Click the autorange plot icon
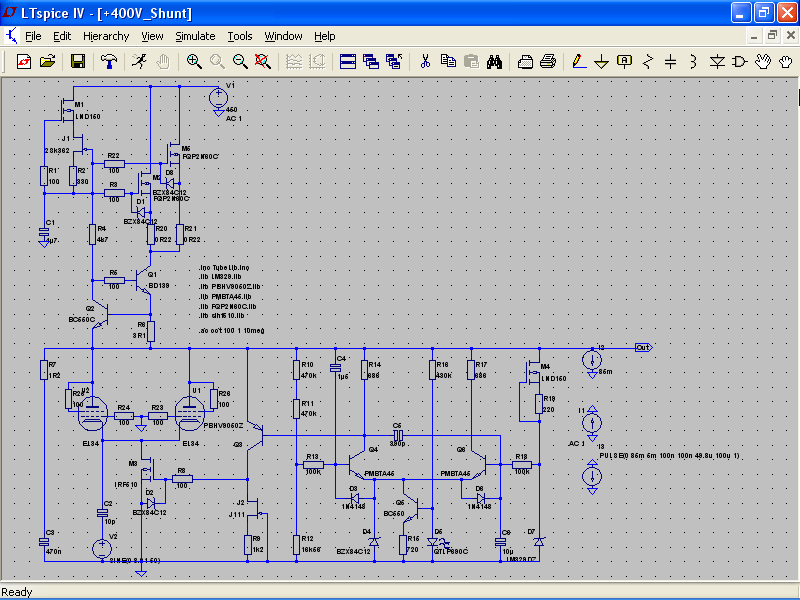800x600 pixels. [294, 62]
